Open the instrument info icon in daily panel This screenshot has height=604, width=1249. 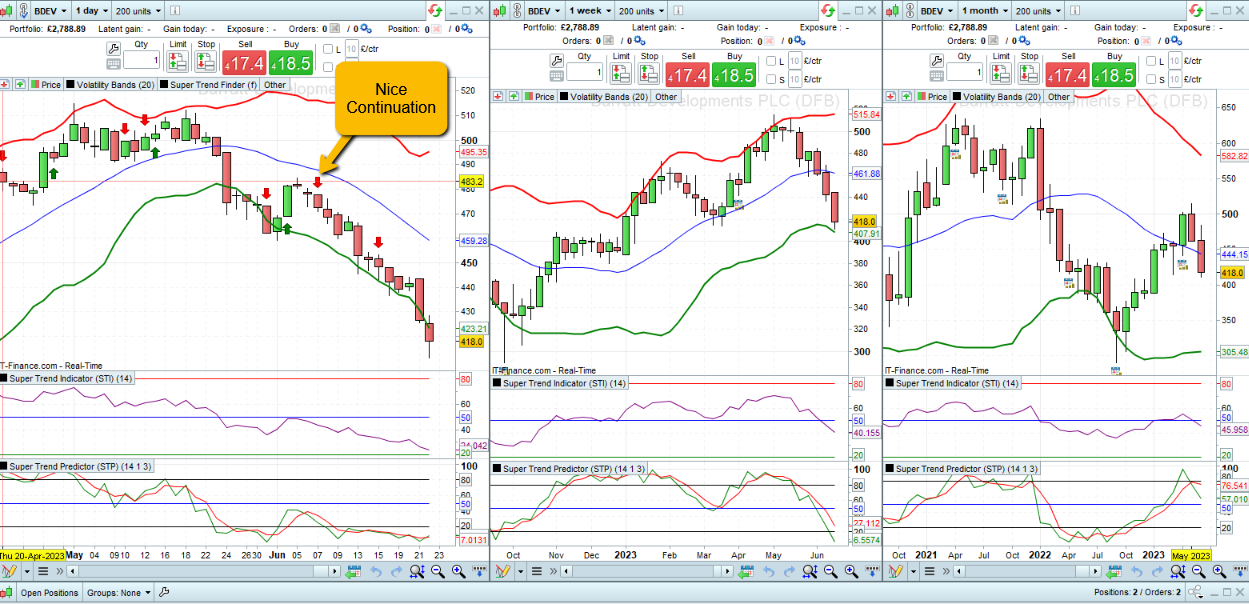(x=175, y=10)
